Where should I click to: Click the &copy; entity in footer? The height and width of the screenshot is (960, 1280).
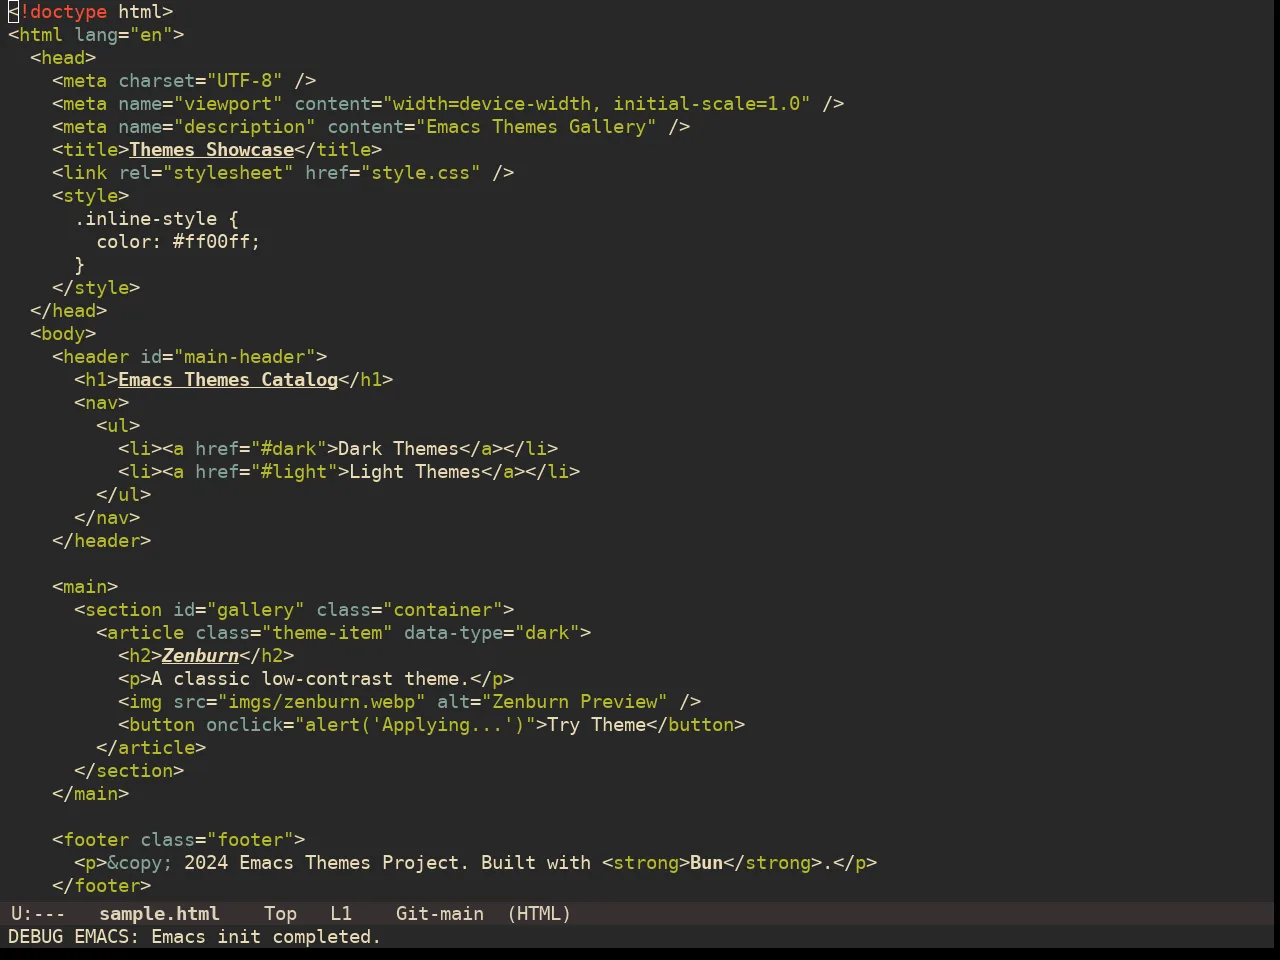[x=140, y=863]
